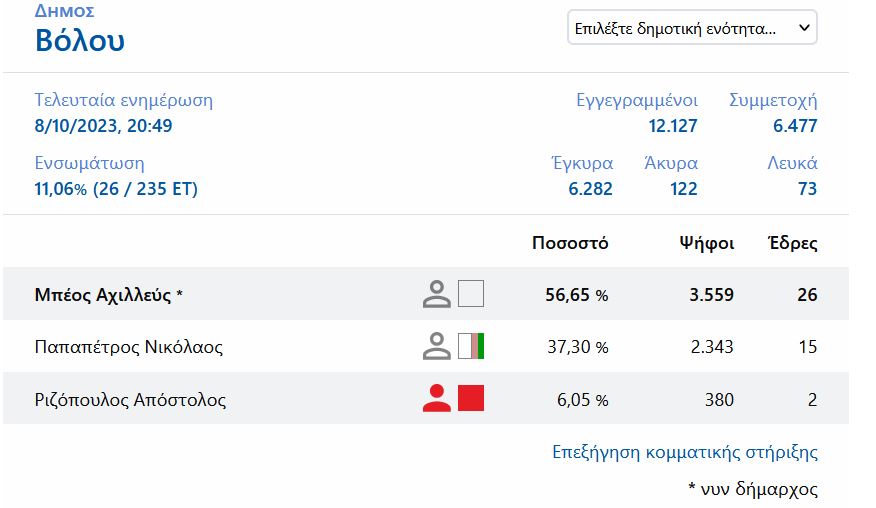Screen dimensions: 876x508
Task: Click the Εγγεγραμμένοι count 12.127
Action: pos(672,126)
